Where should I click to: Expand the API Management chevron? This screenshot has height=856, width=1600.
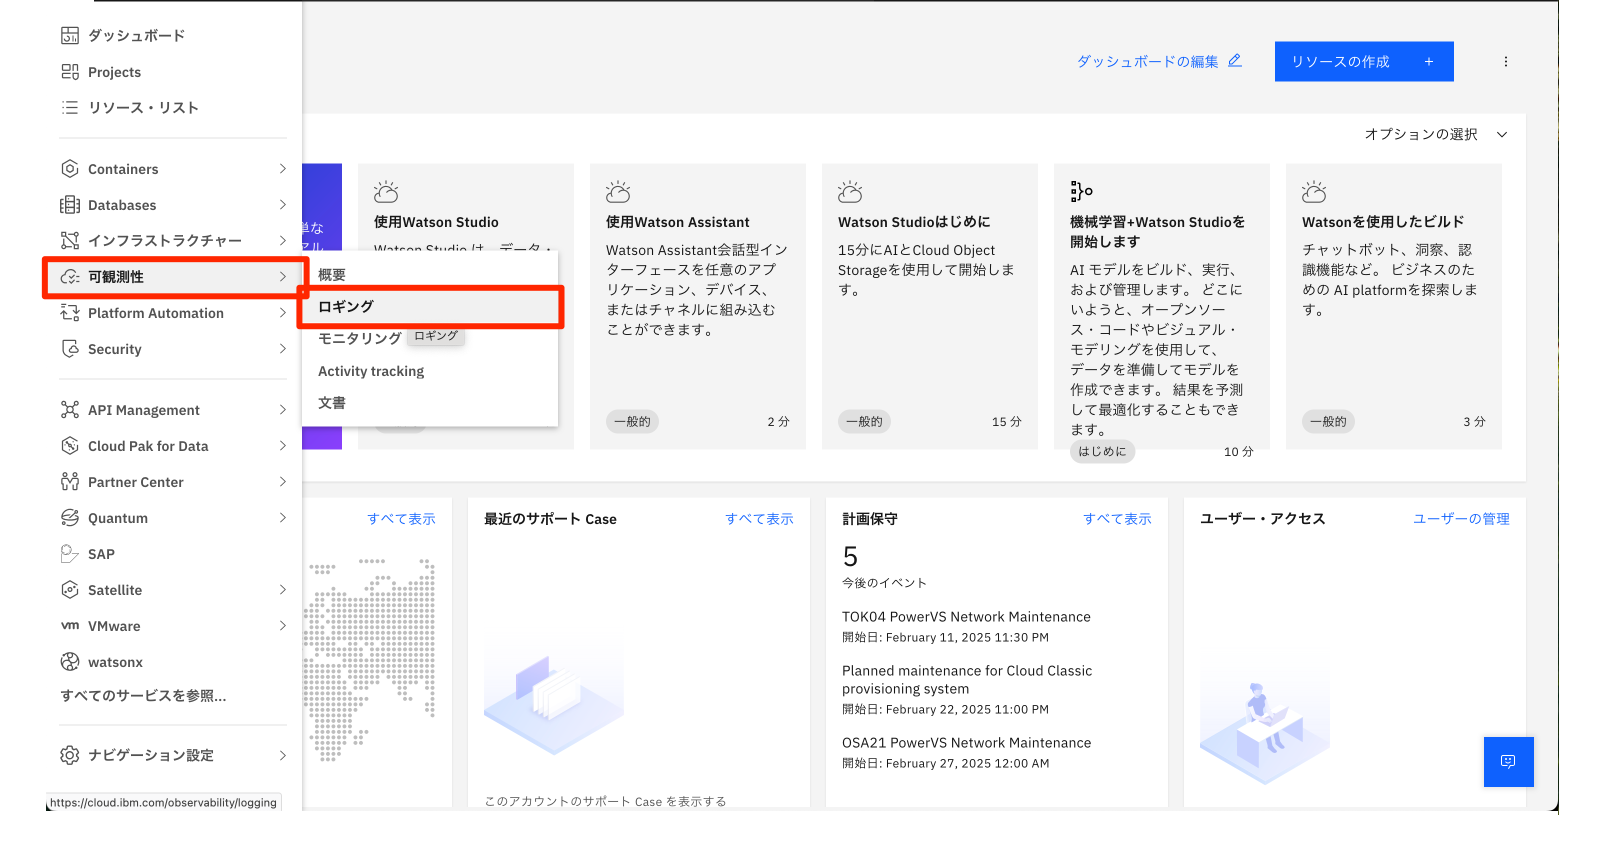click(x=283, y=410)
